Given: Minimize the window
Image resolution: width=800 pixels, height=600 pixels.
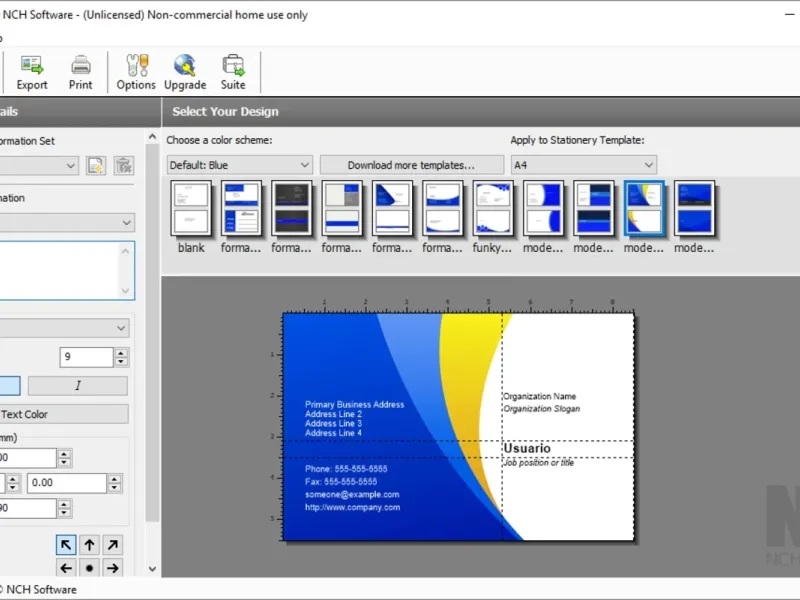Looking at the screenshot, I should click(x=790, y=15).
